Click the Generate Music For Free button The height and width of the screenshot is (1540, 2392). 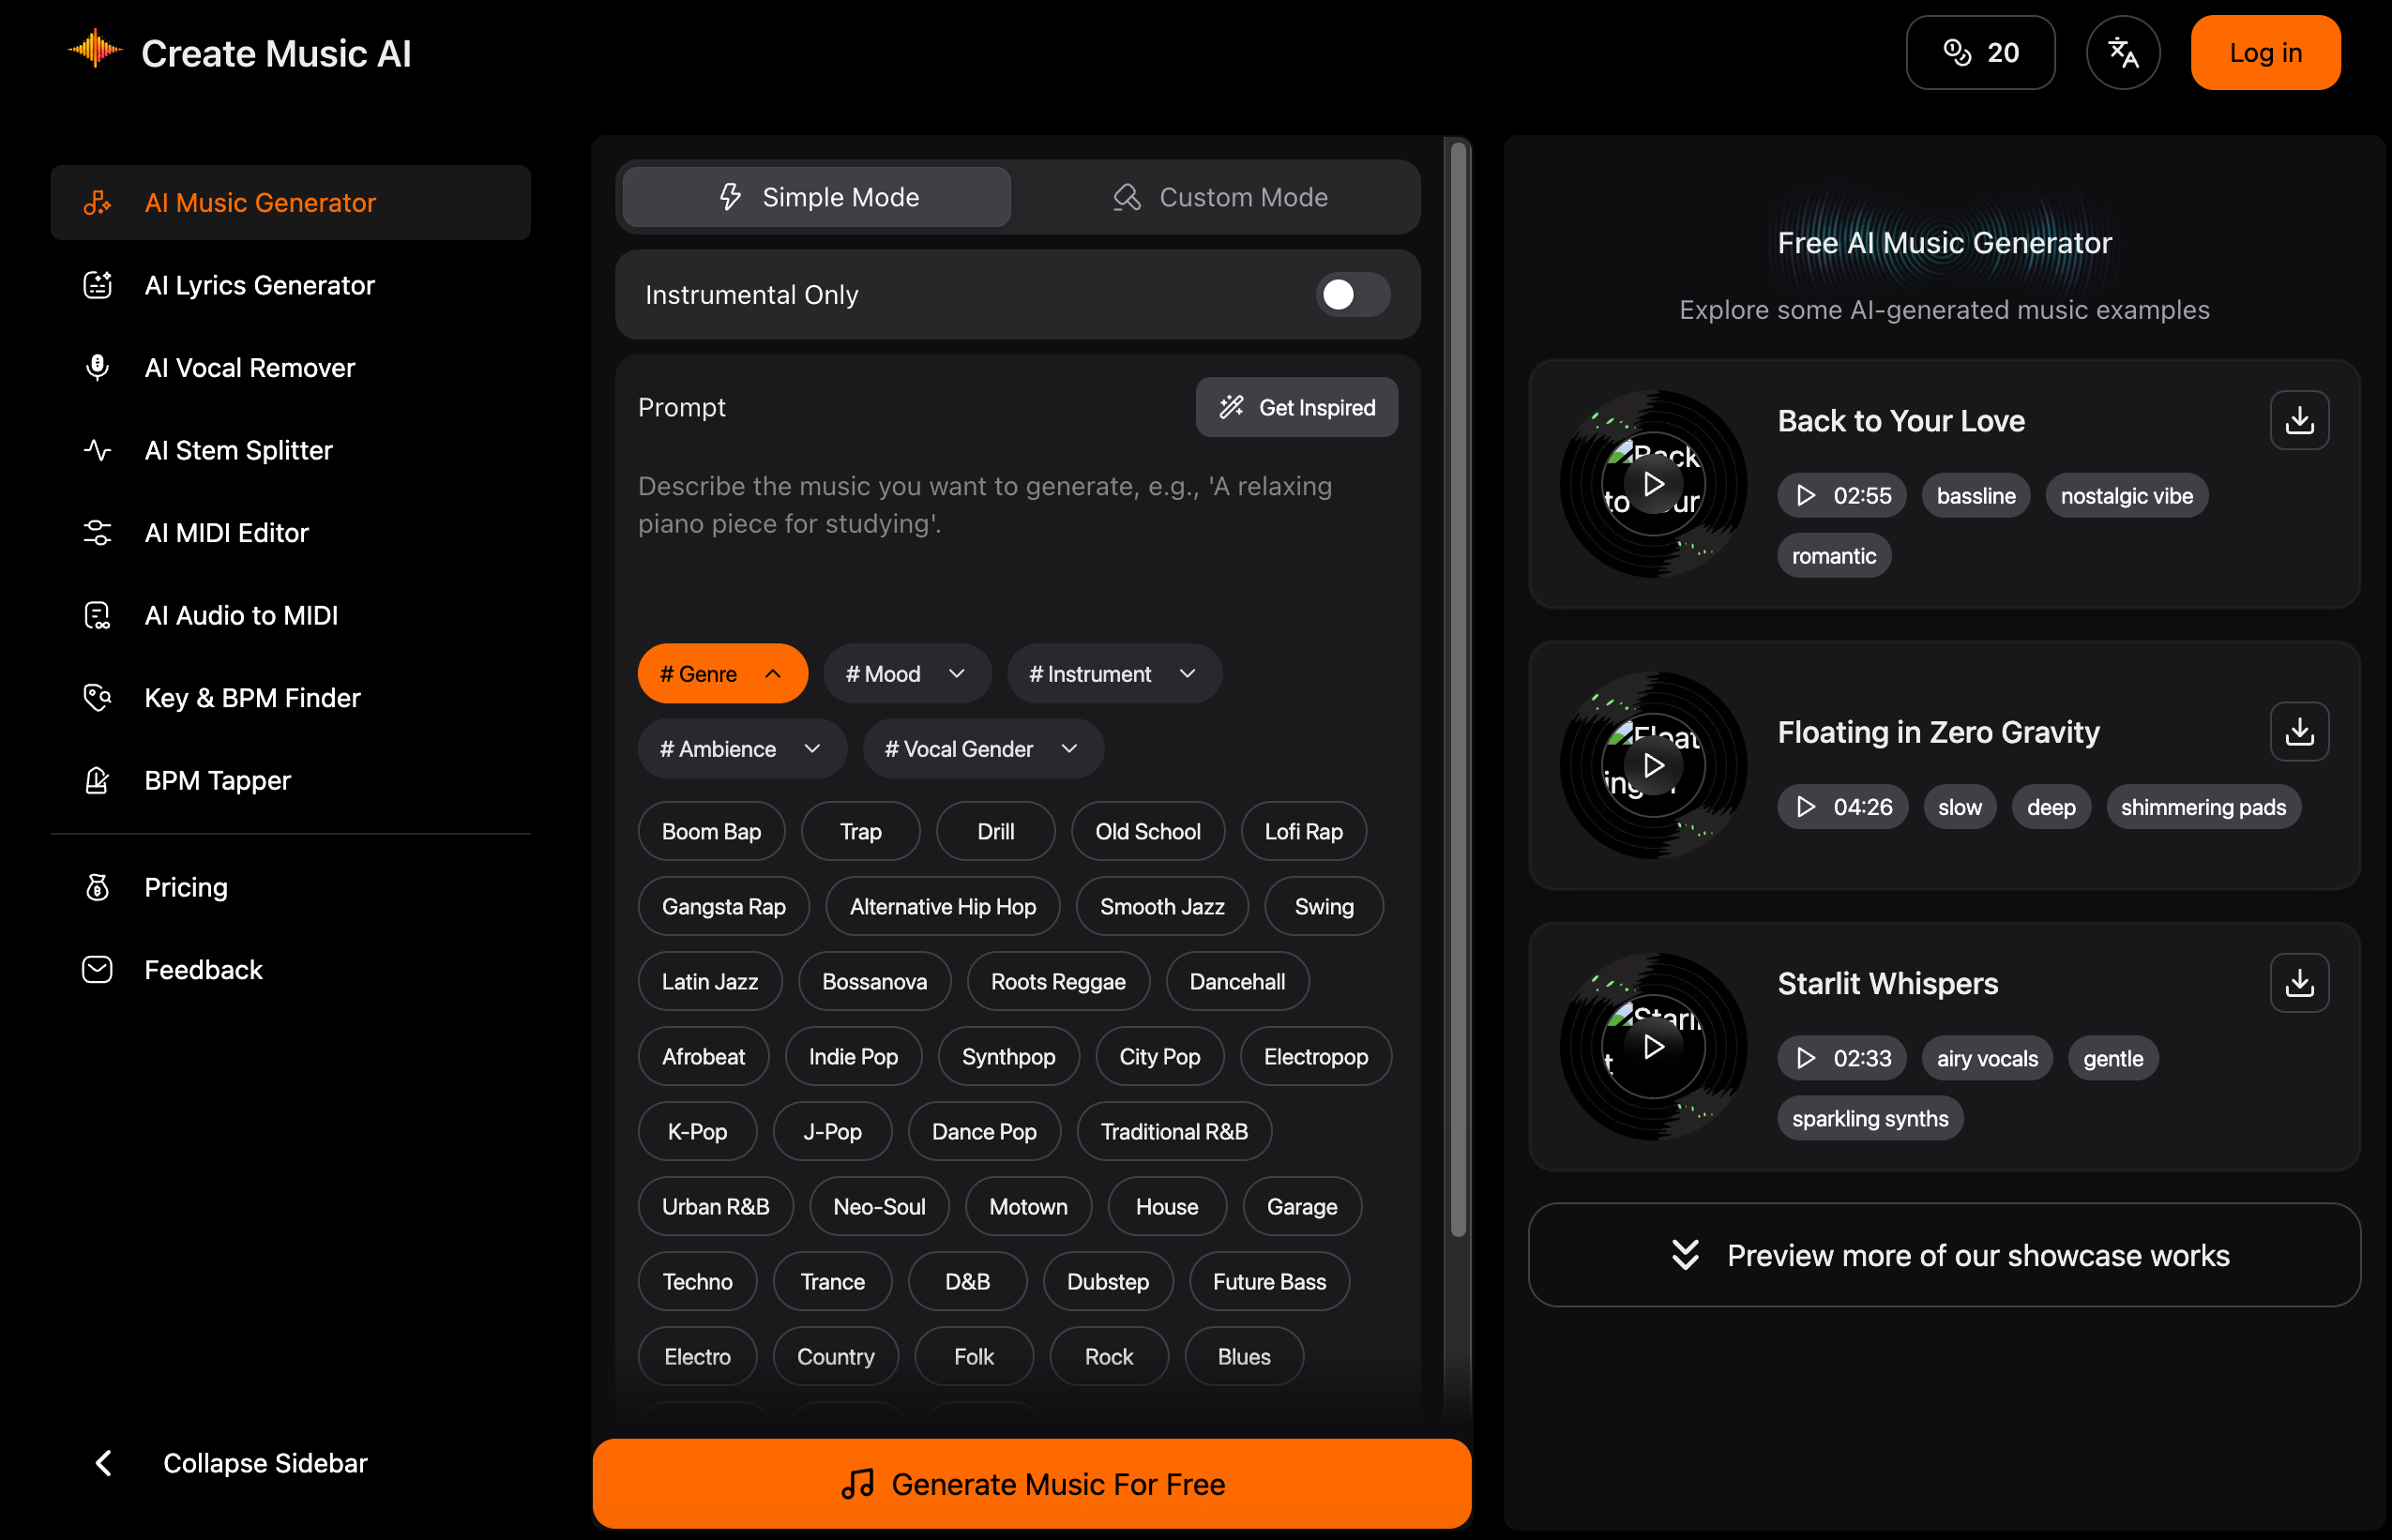coord(1031,1483)
